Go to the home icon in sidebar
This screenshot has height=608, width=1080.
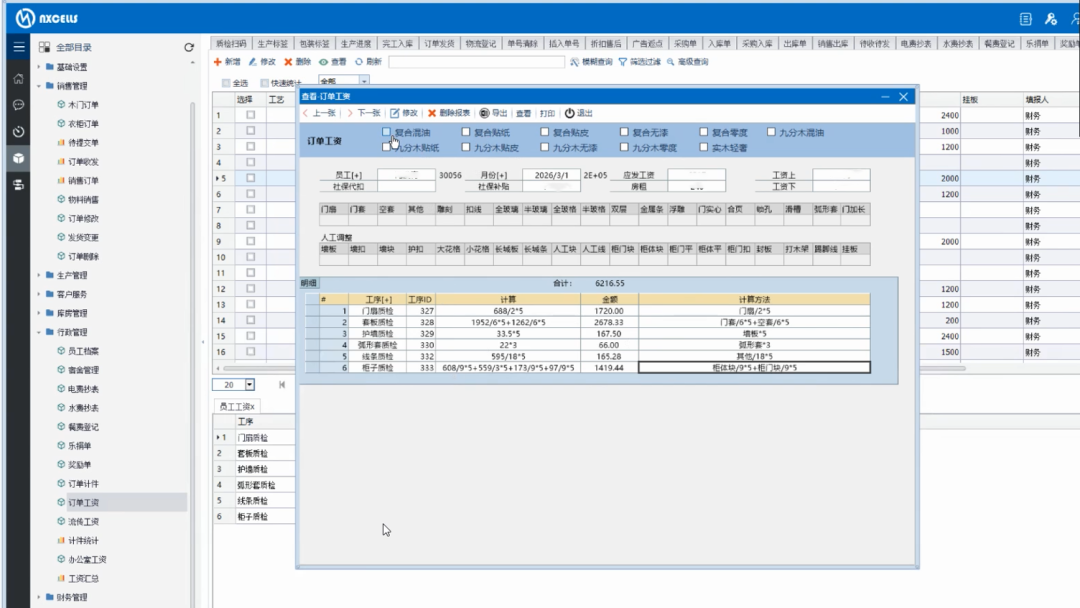click(19, 78)
